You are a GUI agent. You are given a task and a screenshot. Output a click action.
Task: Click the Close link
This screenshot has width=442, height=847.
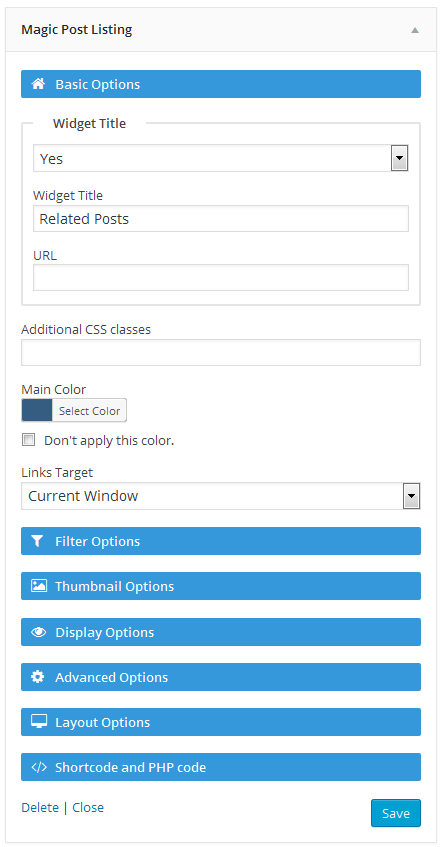click(88, 808)
